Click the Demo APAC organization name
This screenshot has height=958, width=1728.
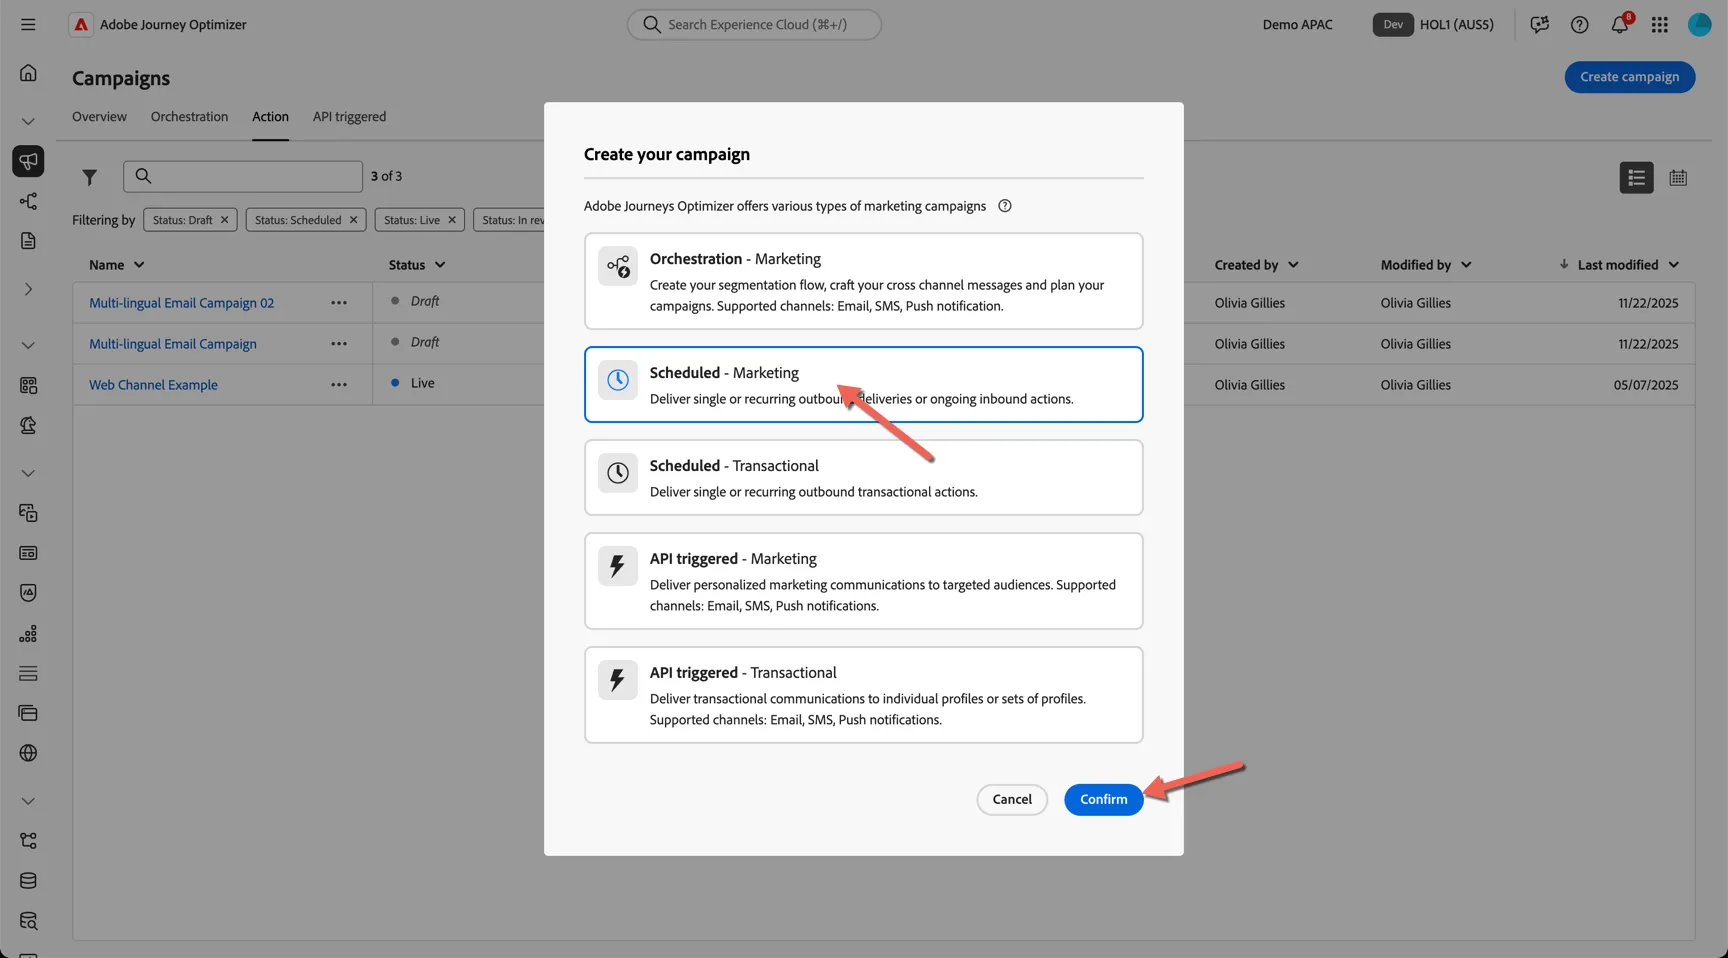click(1297, 25)
